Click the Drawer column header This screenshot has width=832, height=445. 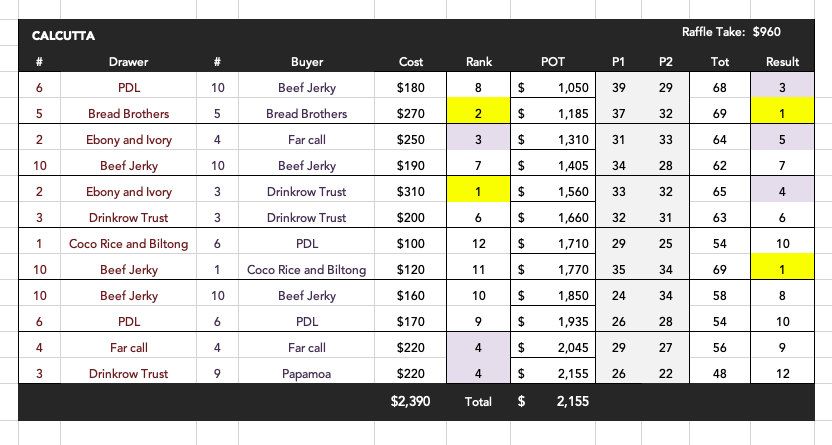pyautogui.click(x=128, y=62)
